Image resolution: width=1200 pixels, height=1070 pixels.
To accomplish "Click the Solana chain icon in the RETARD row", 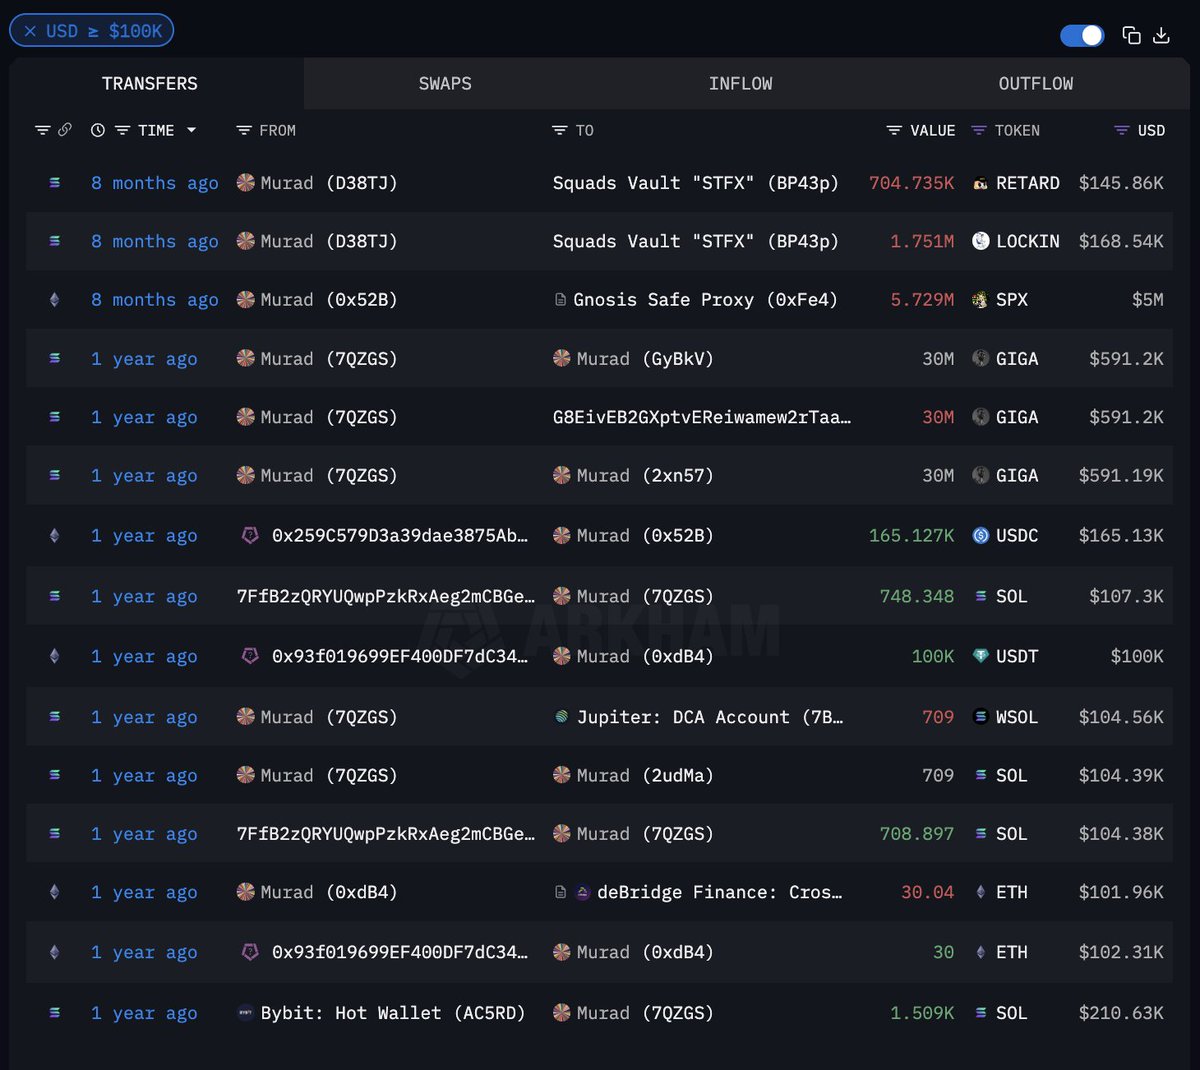I will (x=55, y=183).
